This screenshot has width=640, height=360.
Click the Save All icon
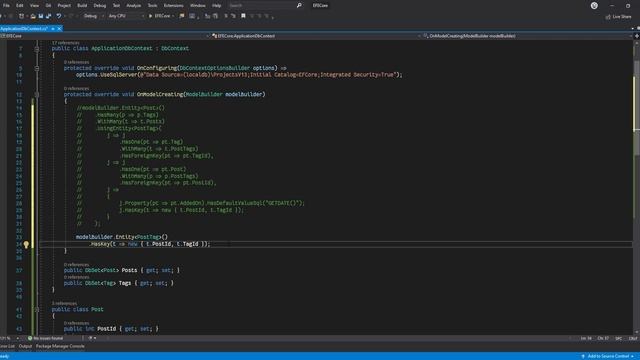click(x=49, y=16)
